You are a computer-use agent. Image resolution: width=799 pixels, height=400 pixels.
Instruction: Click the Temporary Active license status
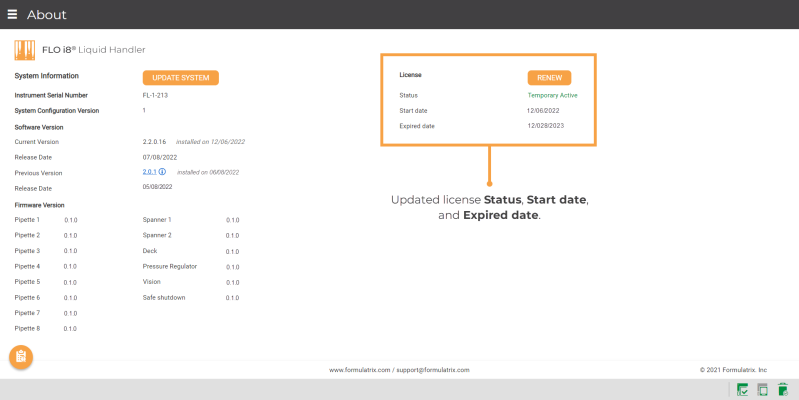[x=552, y=95]
